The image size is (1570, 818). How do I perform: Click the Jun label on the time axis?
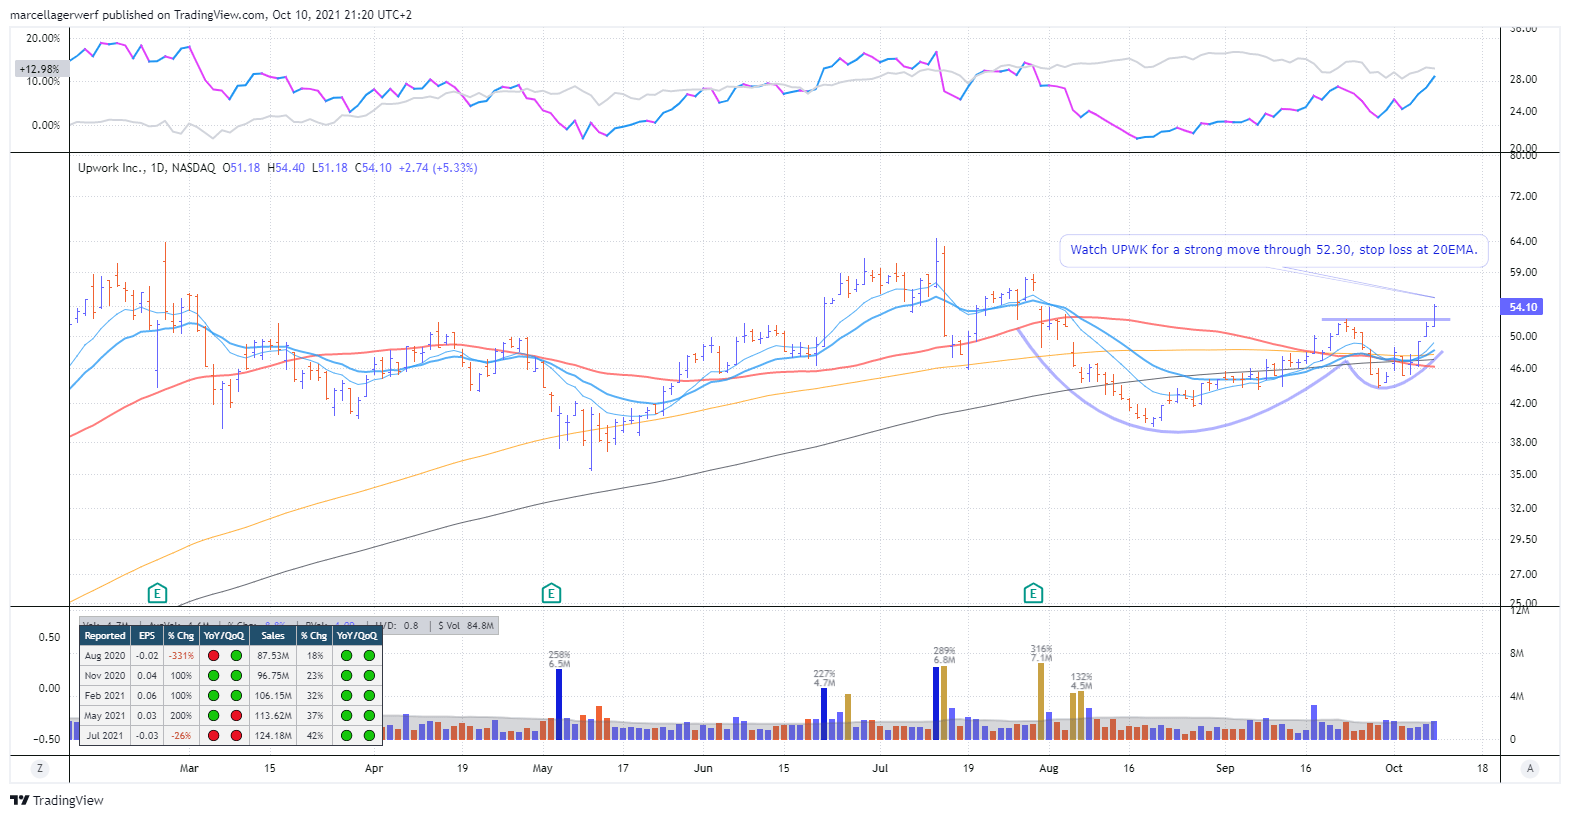703,769
